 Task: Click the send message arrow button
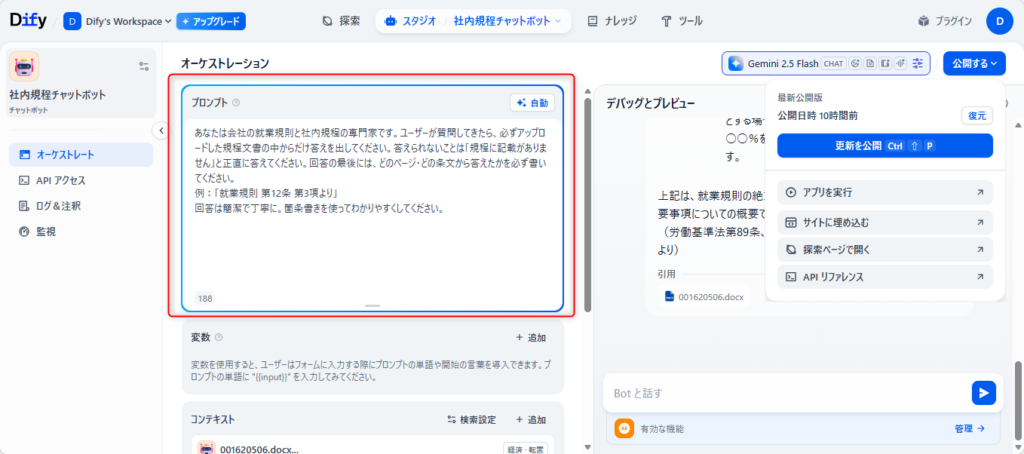(983, 393)
